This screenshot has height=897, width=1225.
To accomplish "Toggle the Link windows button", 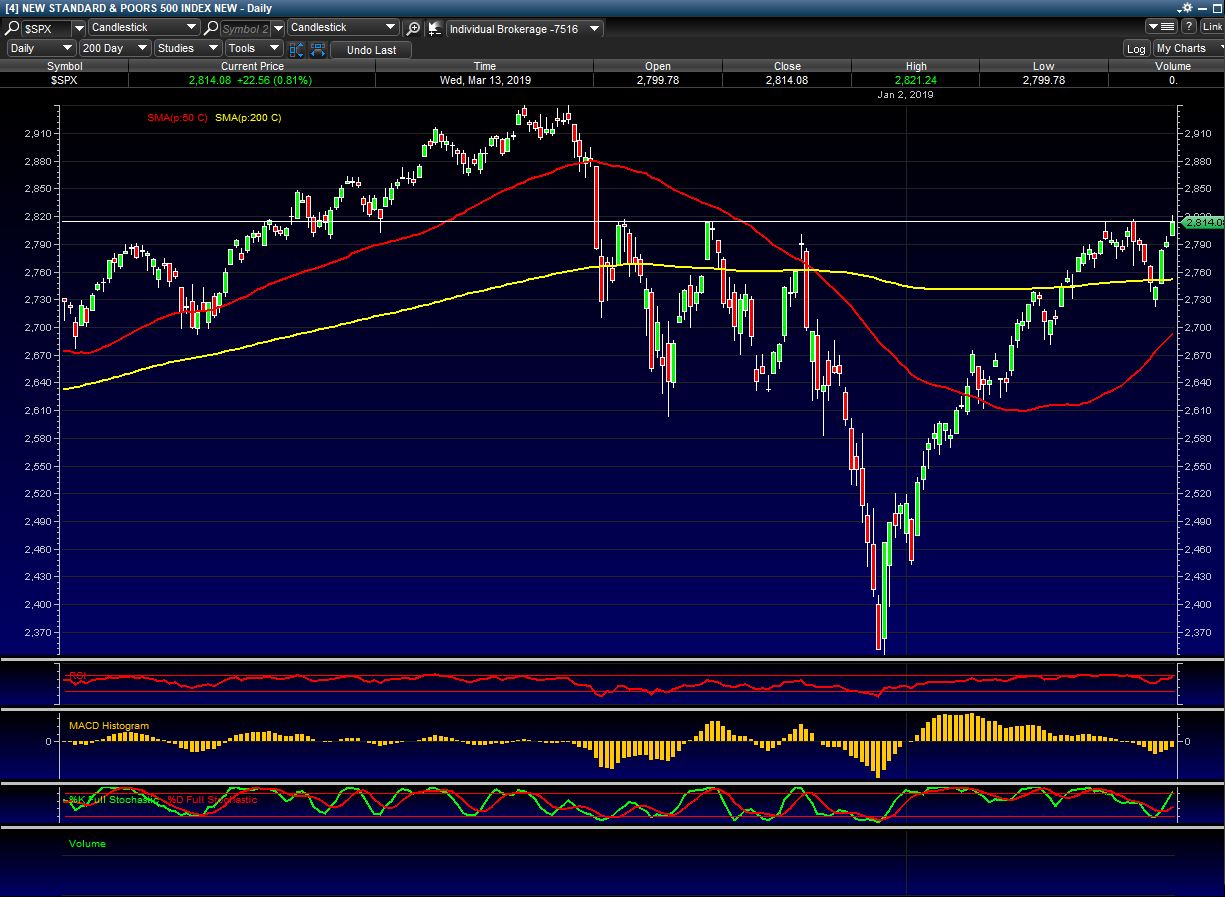I will [1211, 27].
